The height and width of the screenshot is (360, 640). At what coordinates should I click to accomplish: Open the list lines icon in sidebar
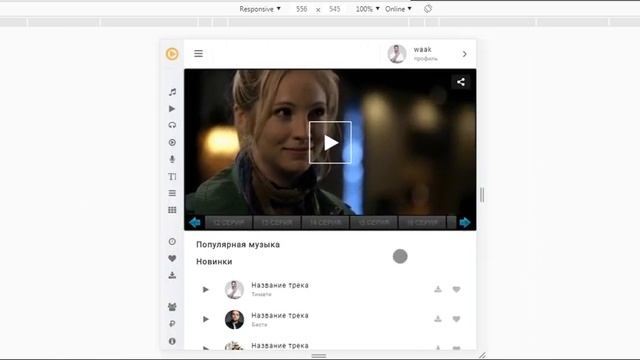[172, 193]
